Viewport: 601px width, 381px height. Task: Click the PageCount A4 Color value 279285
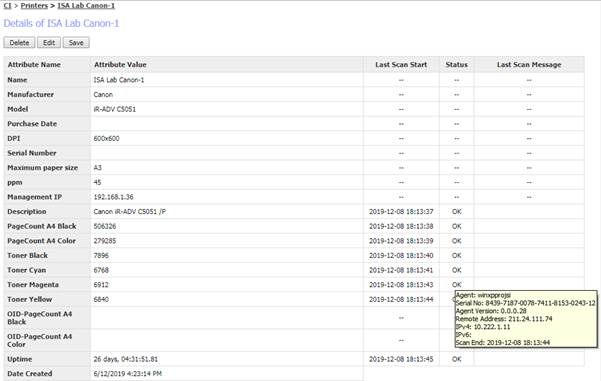click(105, 241)
